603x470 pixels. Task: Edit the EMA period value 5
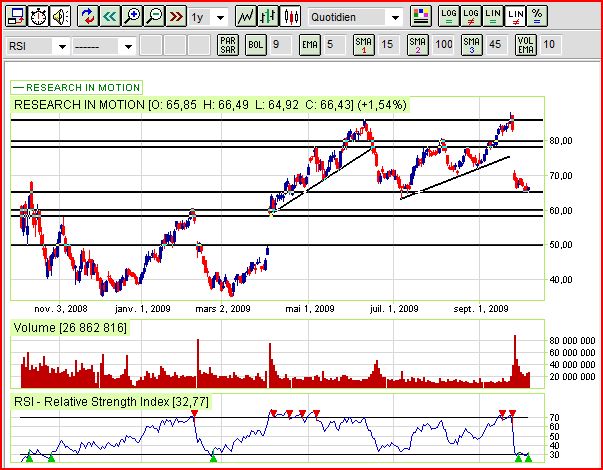(334, 45)
